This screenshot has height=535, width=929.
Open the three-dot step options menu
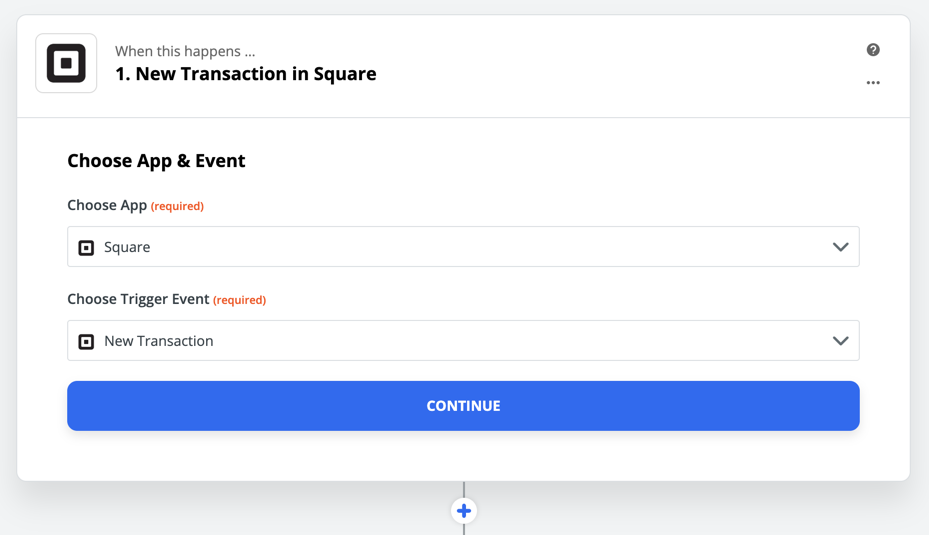tap(873, 82)
